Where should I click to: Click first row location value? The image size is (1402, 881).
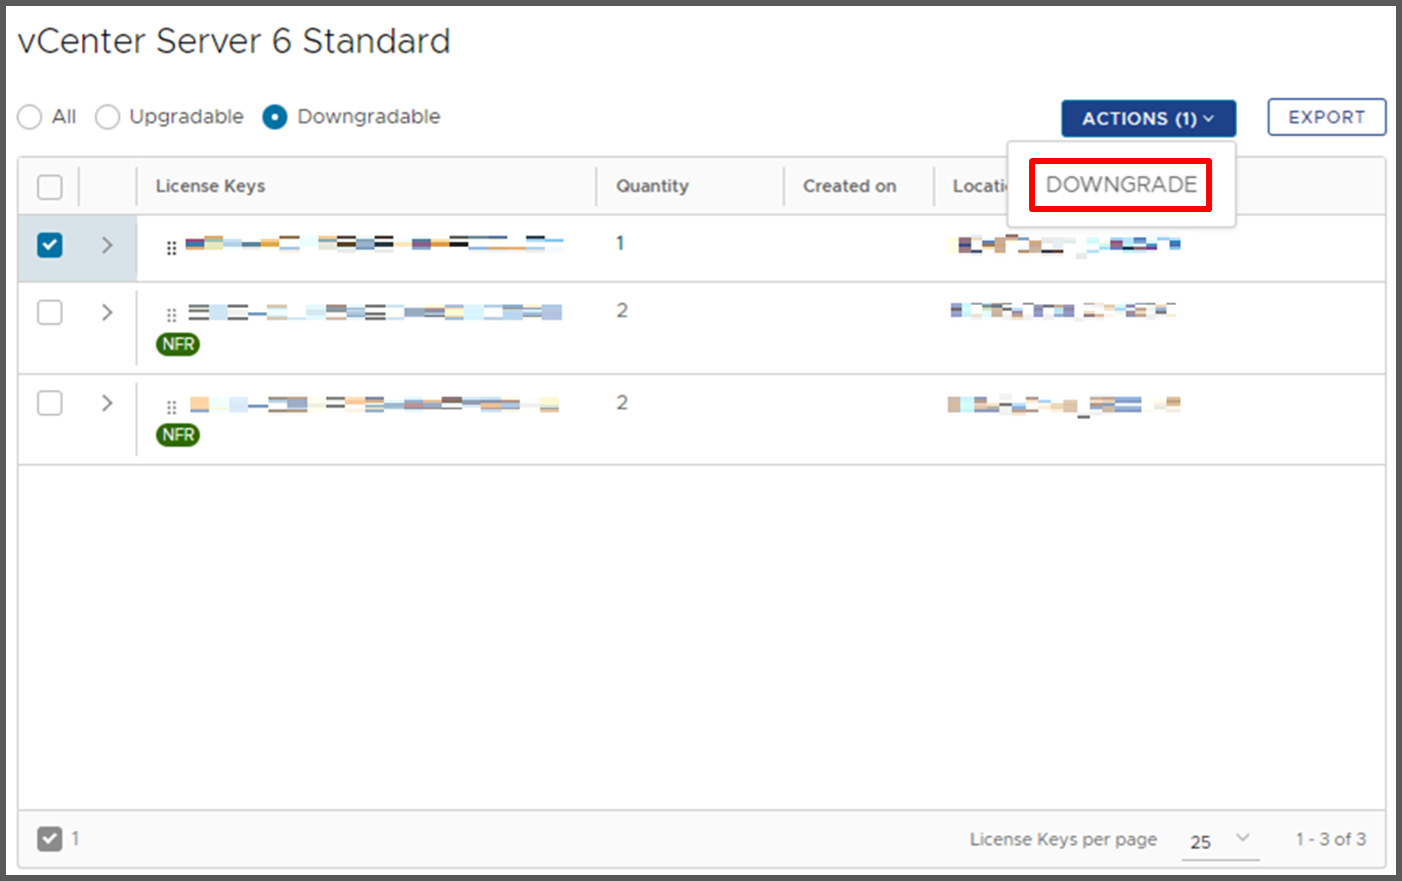coord(1065,244)
